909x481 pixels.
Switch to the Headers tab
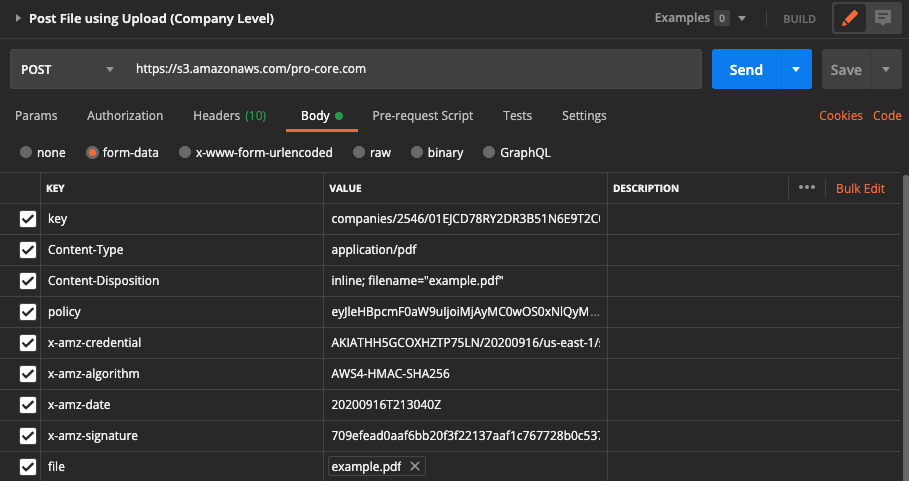[230, 115]
